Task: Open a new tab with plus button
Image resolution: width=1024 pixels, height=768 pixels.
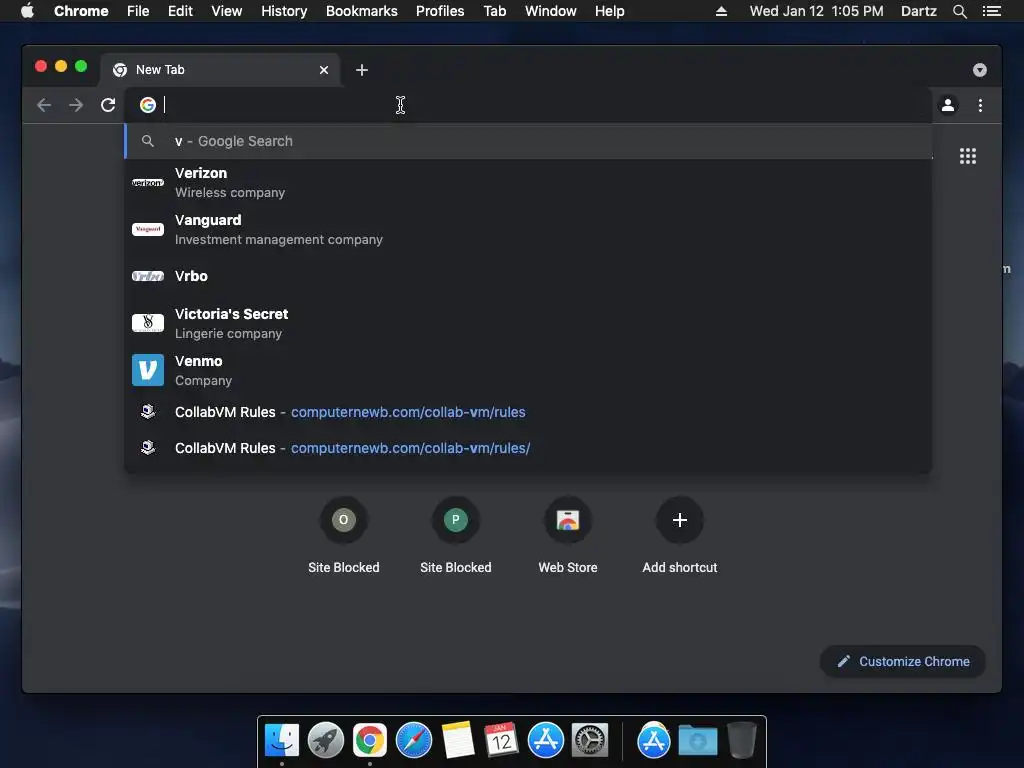Action: click(x=362, y=70)
